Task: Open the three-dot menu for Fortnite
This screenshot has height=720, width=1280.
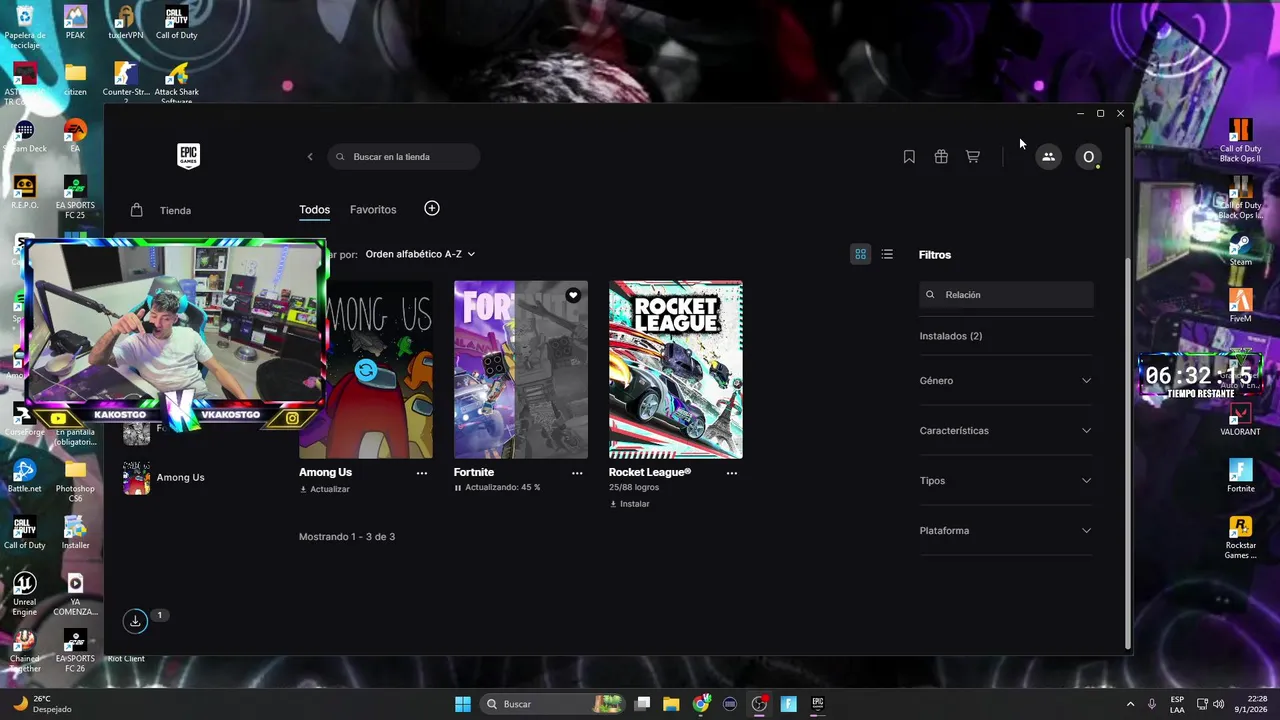Action: point(577,473)
